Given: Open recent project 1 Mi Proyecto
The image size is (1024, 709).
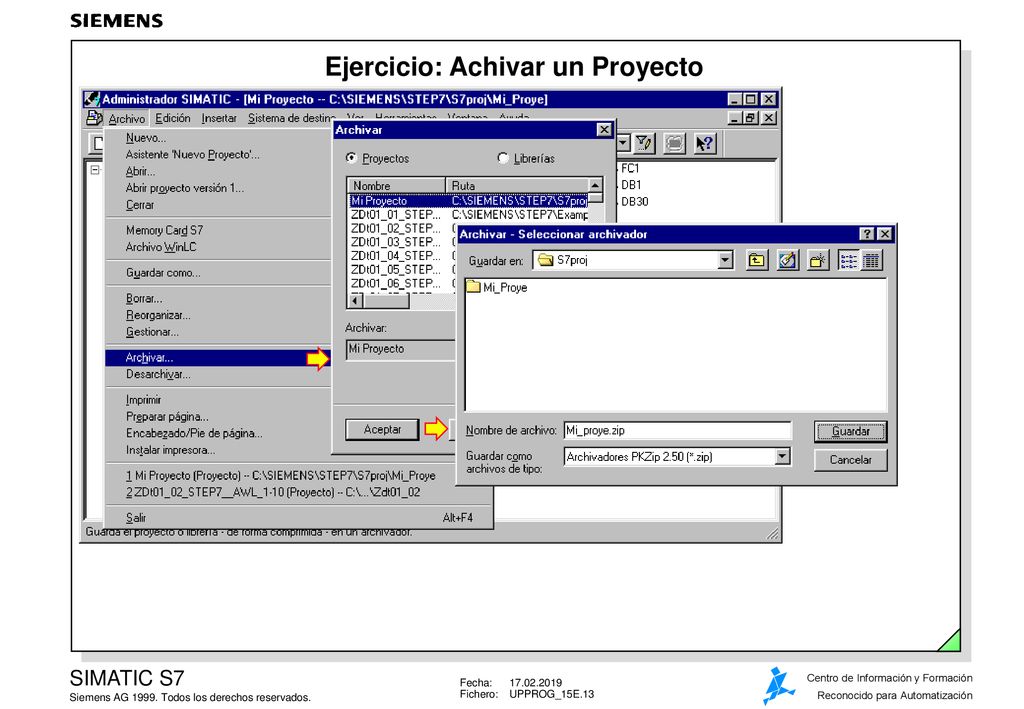Looking at the screenshot, I should [281, 476].
